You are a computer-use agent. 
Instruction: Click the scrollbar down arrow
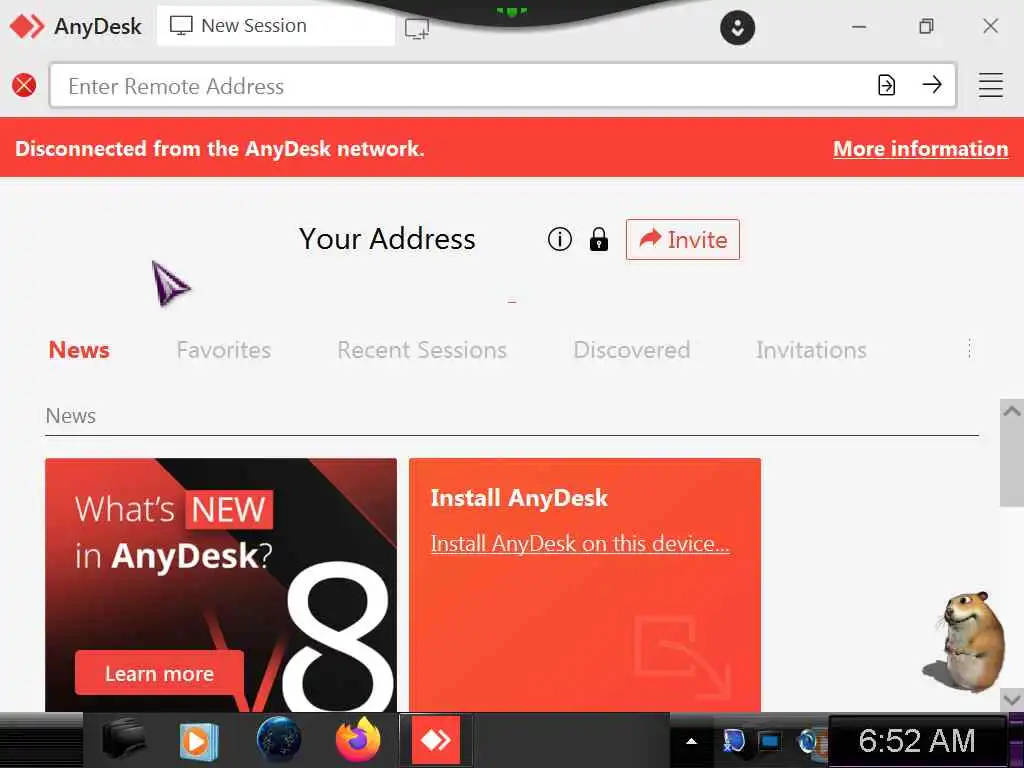tap(1012, 699)
